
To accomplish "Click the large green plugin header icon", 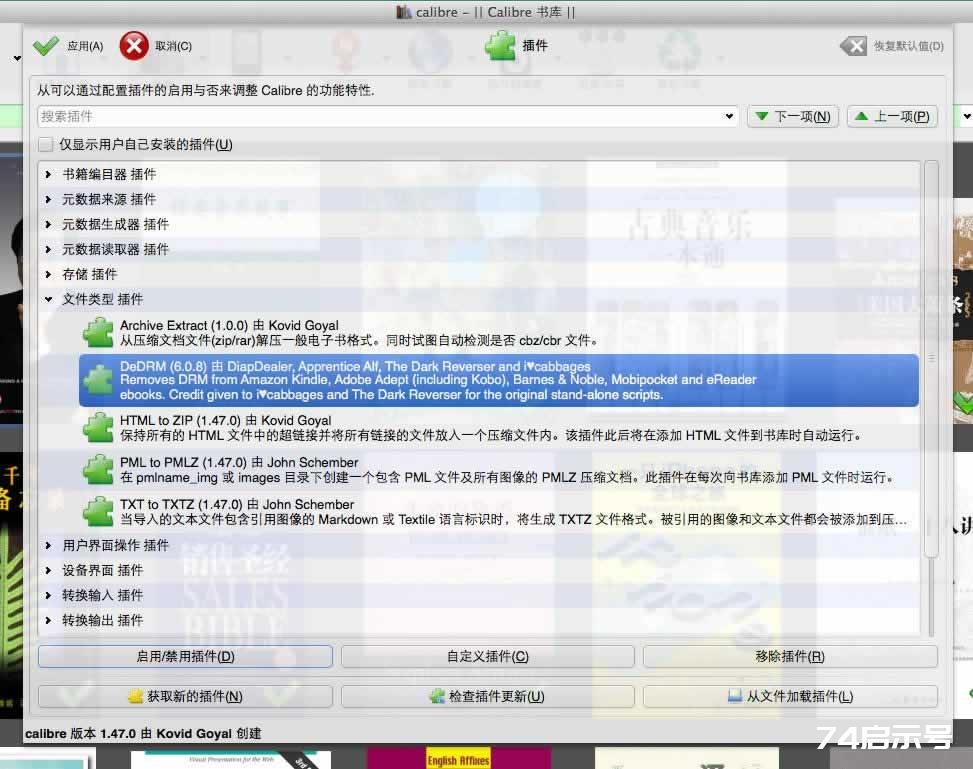I will (x=500, y=46).
